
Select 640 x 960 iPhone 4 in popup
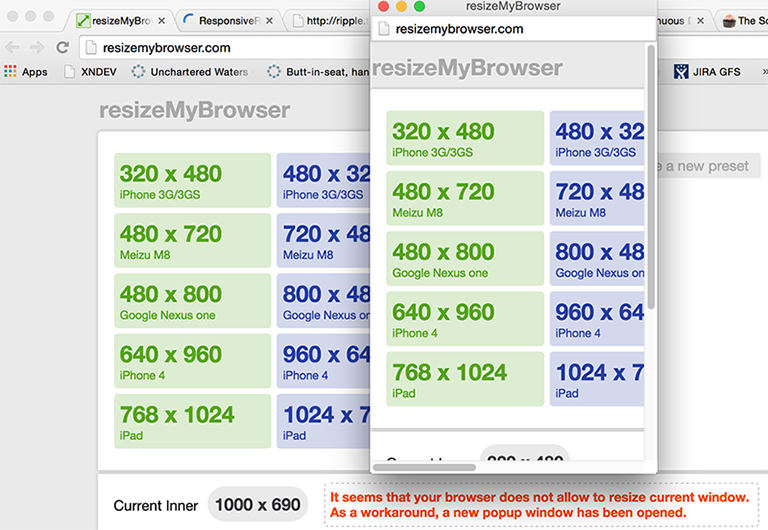(x=465, y=319)
